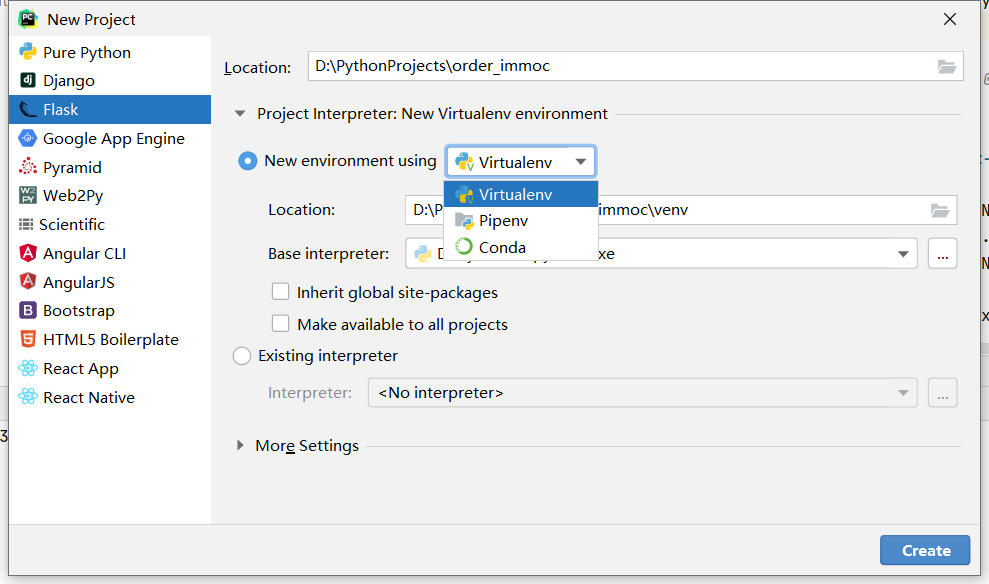Click the Pyramid project type icon
989x584 pixels.
(28, 168)
